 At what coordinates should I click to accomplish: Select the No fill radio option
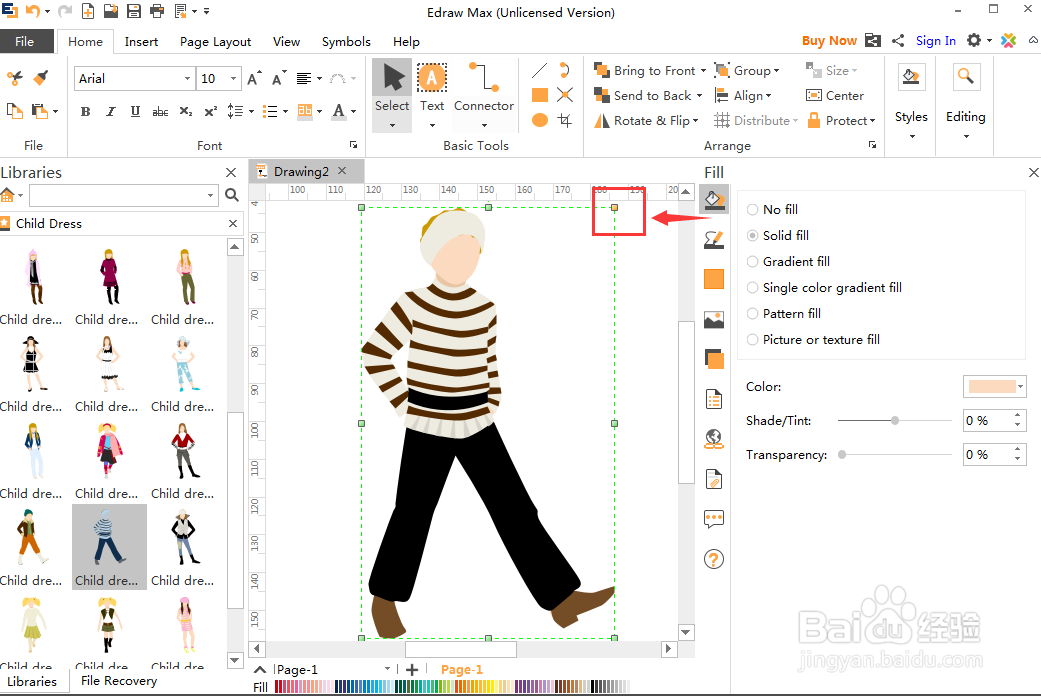click(x=752, y=209)
